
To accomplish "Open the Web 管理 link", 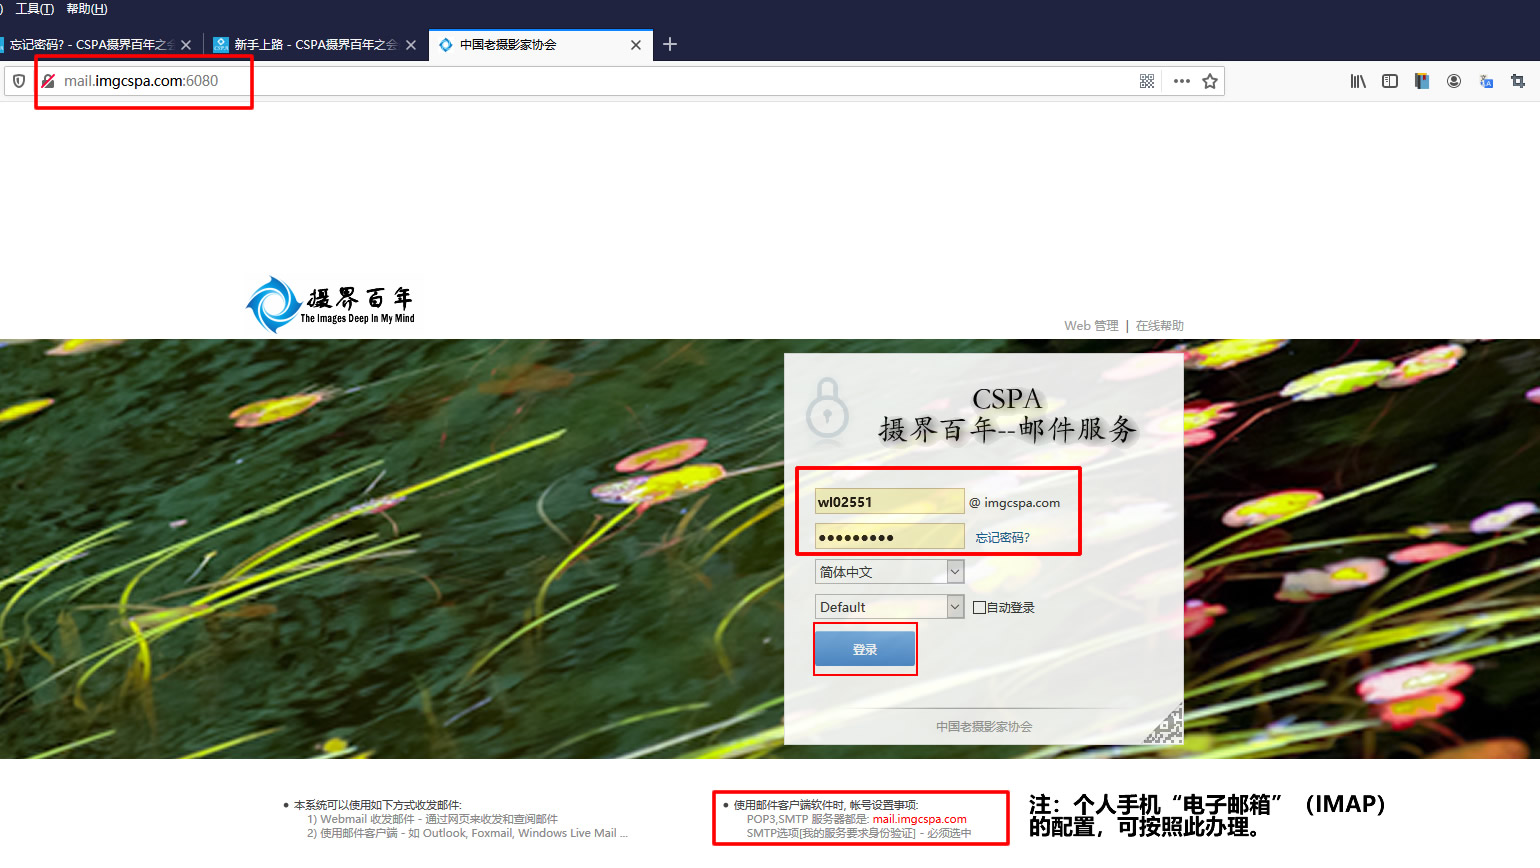I will [1091, 326].
